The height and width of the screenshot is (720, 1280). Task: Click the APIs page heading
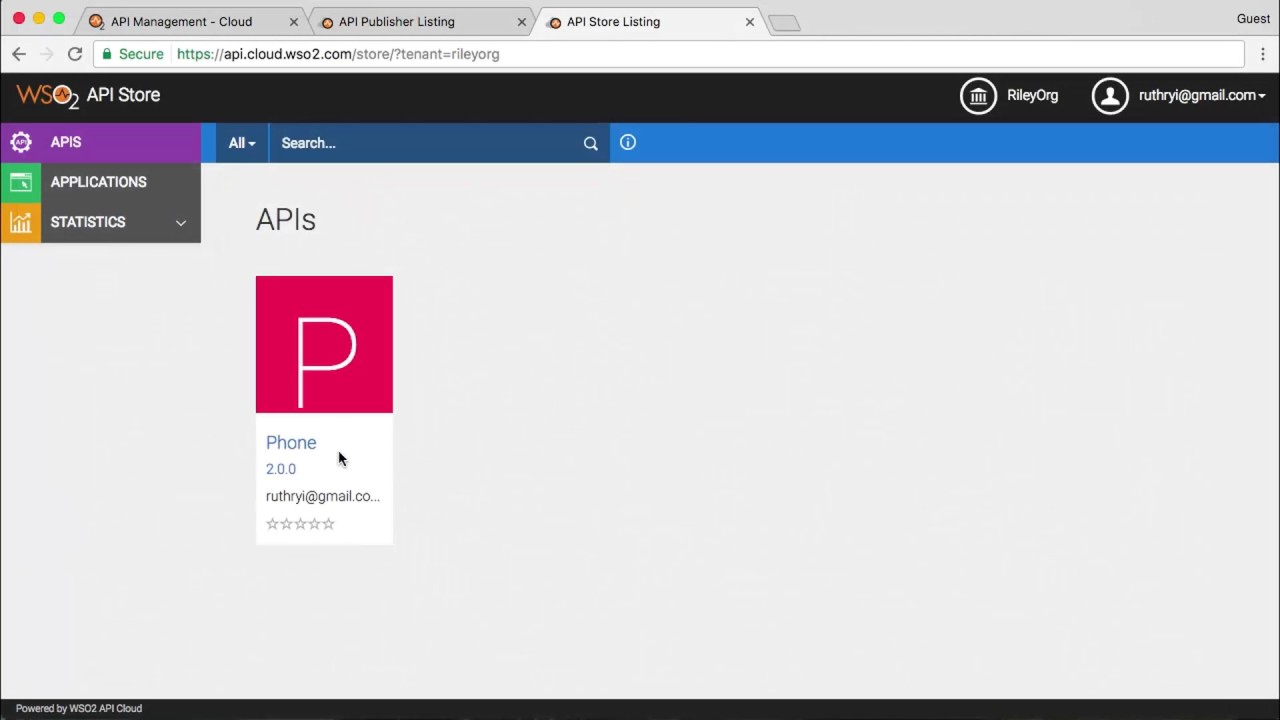(286, 220)
